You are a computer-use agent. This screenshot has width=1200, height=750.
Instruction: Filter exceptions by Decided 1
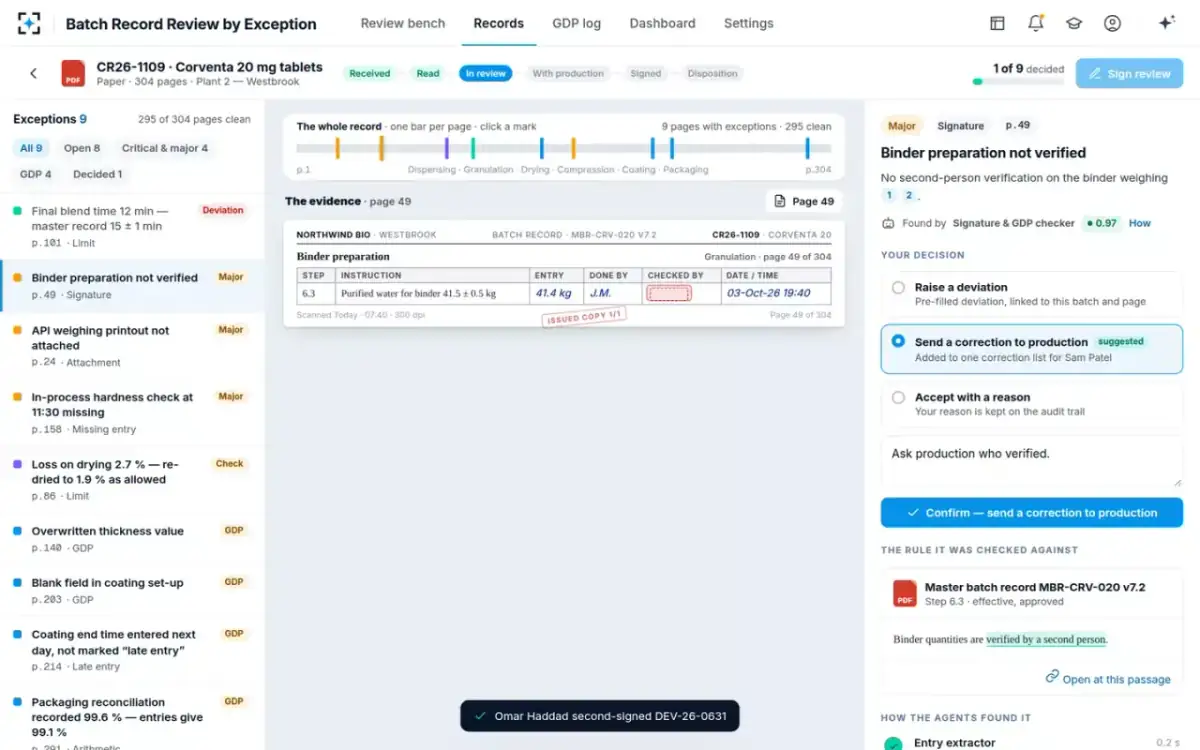97,174
